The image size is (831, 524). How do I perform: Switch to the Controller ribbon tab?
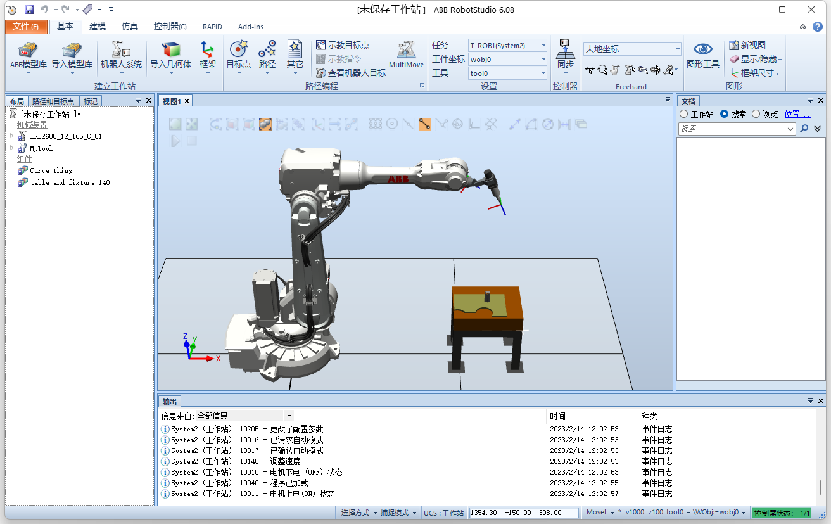(170, 26)
